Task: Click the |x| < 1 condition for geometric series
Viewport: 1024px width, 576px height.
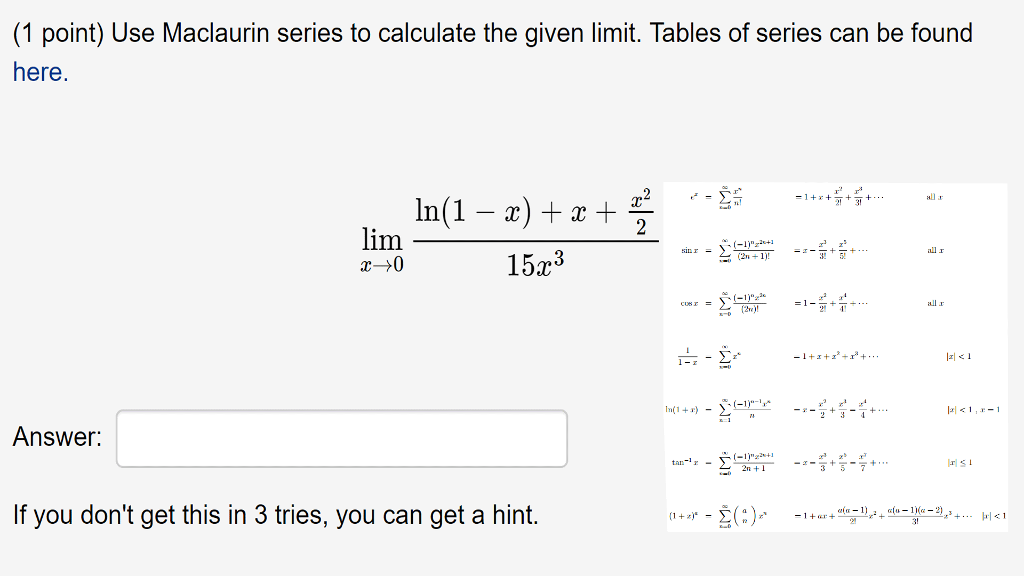Action: tap(957, 356)
